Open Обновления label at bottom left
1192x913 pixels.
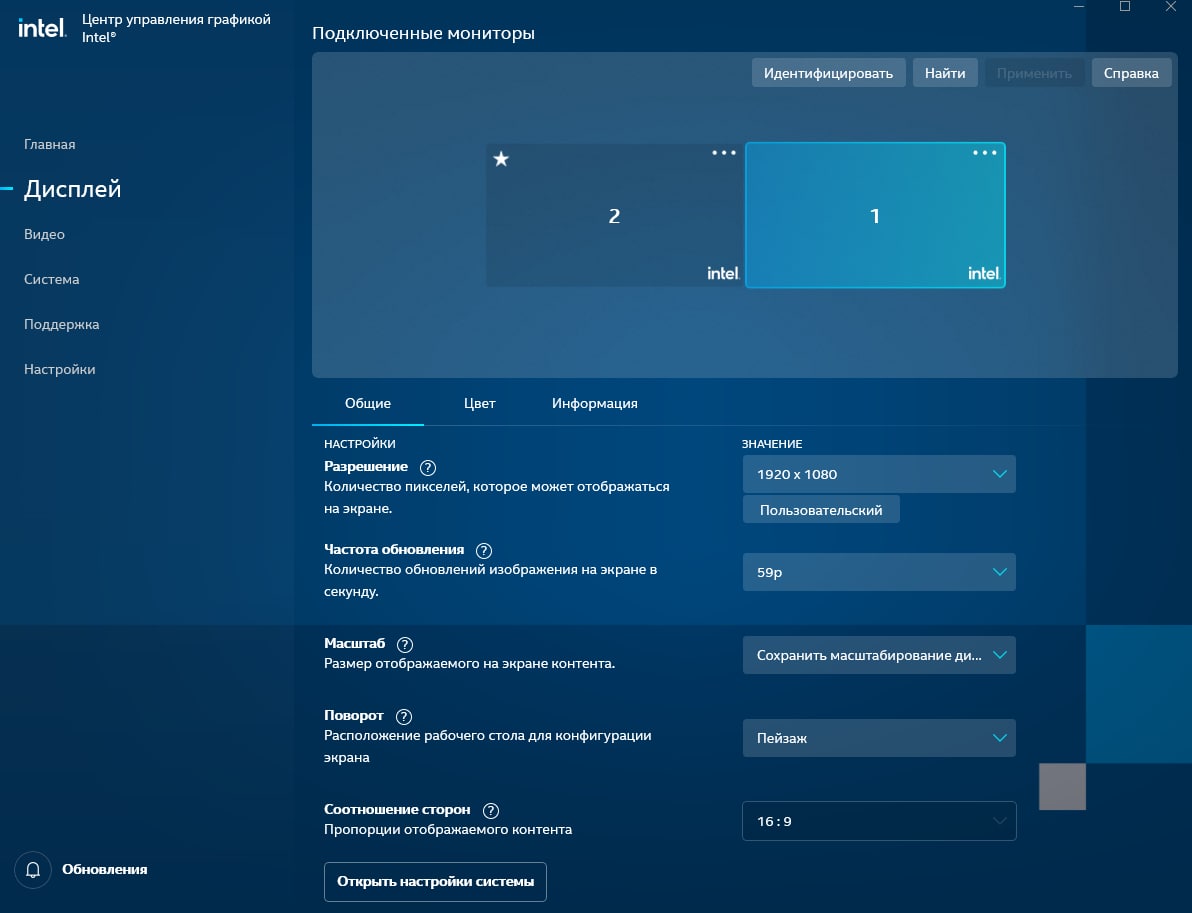coord(105,870)
